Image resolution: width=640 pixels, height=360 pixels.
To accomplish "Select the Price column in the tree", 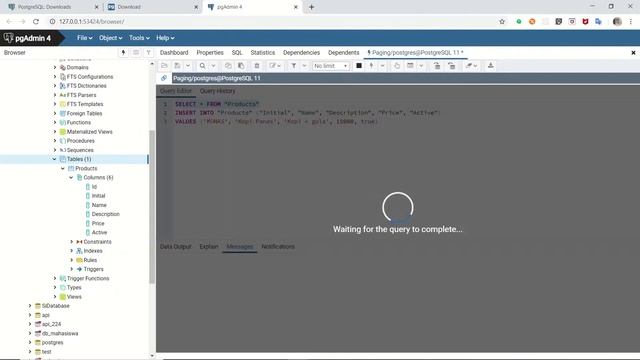I will pyautogui.click(x=98, y=223).
